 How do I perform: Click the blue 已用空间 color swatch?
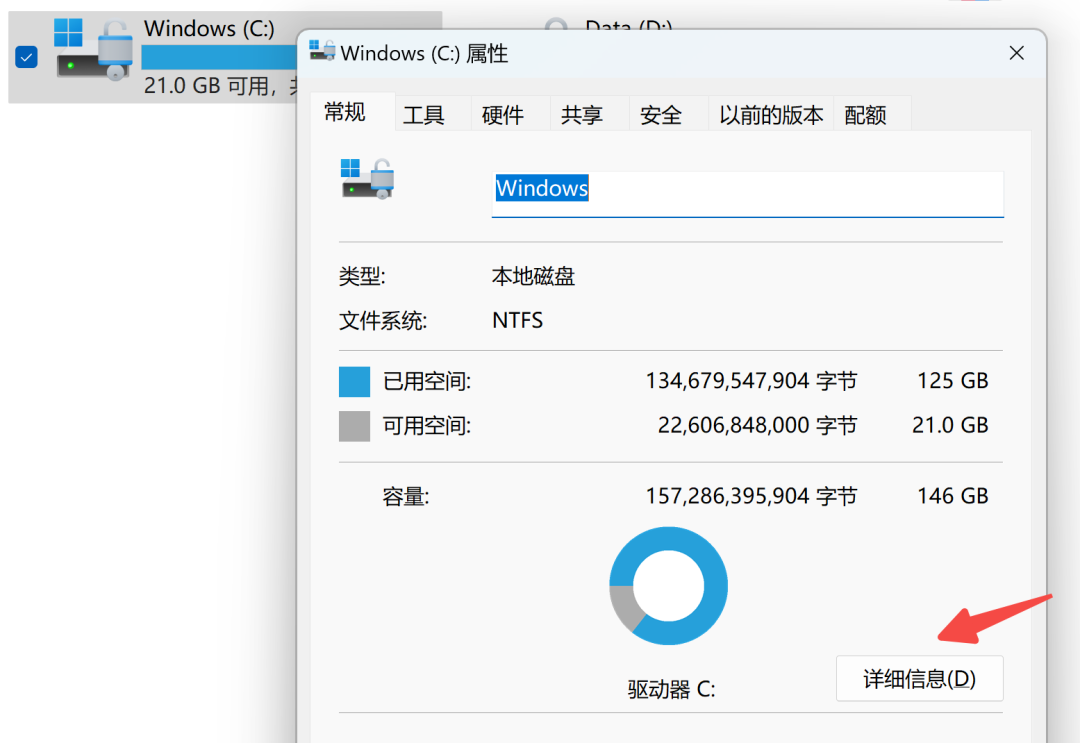tap(354, 381)
